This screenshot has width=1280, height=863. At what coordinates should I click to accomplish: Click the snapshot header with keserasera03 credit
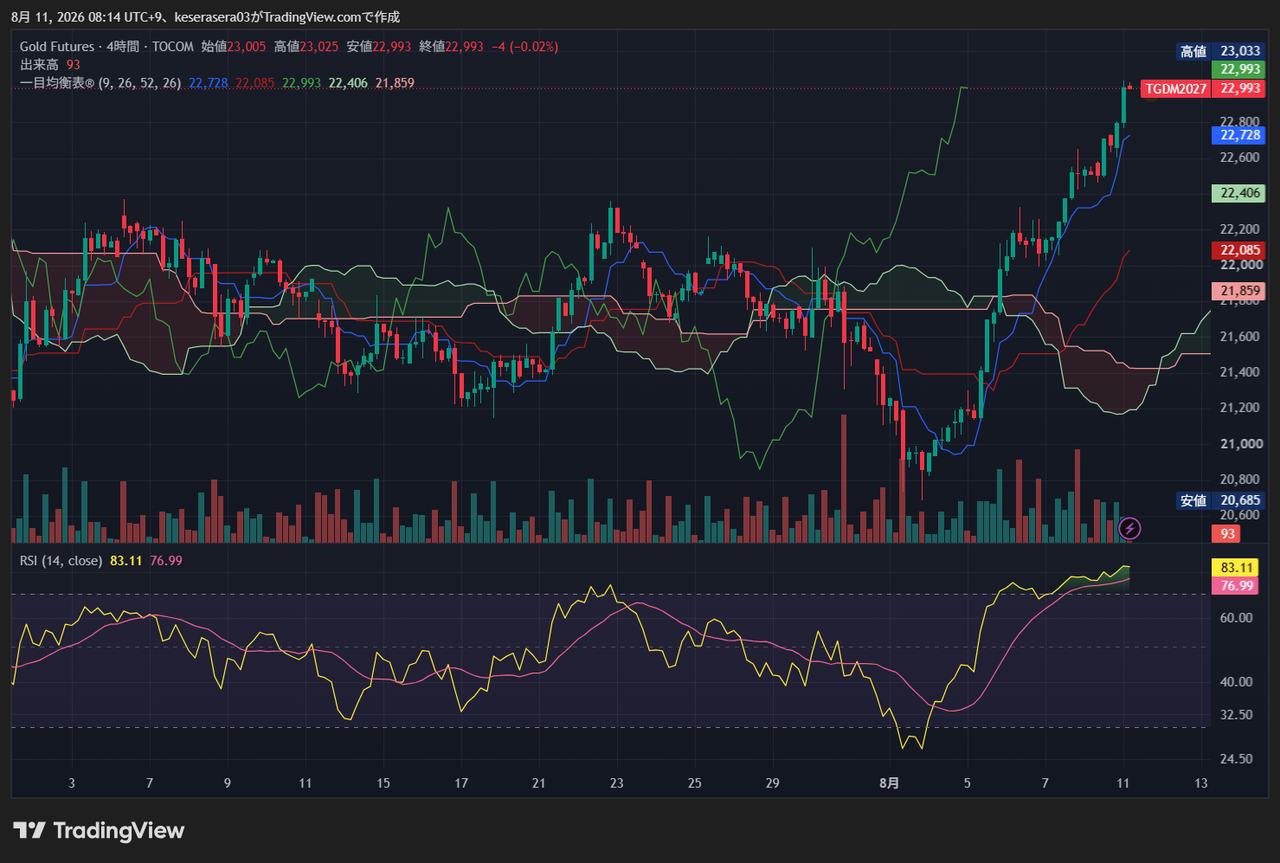[205, 17]
